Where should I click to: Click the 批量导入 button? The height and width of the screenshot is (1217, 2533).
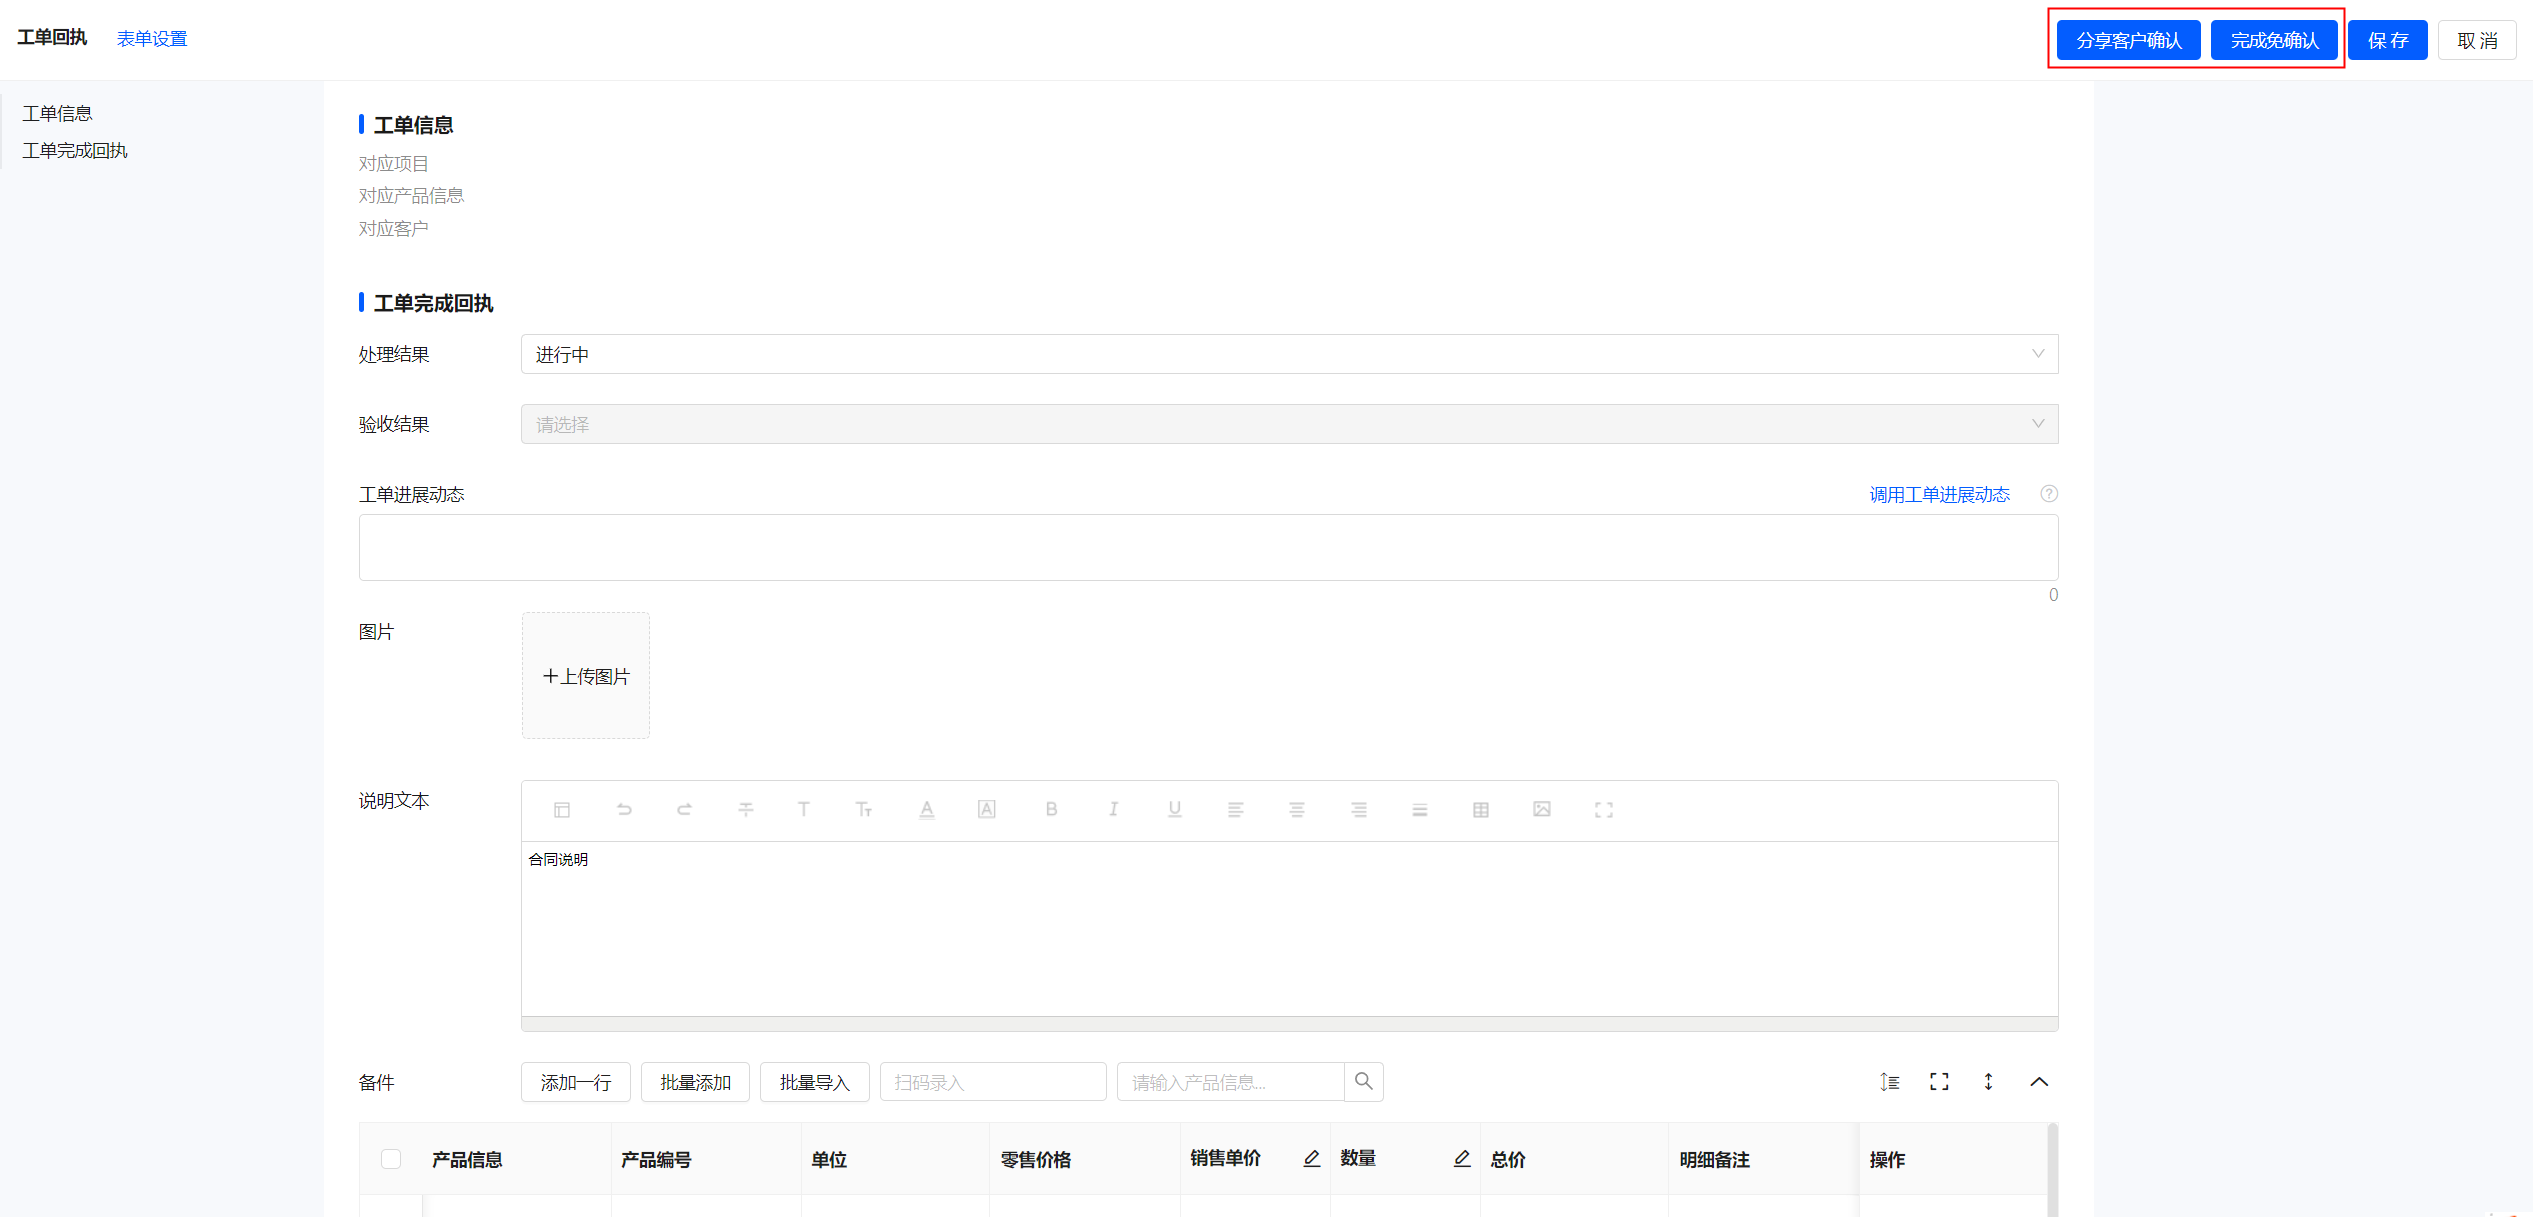(x=815, y=1082)
